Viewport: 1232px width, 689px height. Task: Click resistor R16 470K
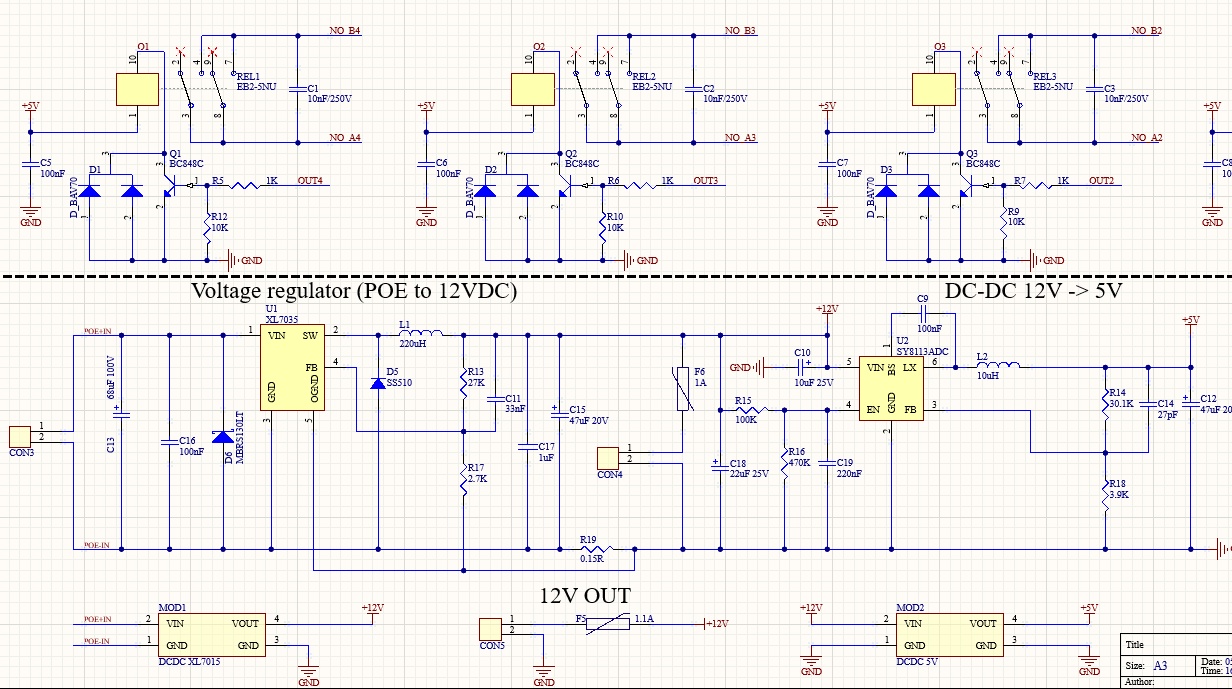pos(785,463)
